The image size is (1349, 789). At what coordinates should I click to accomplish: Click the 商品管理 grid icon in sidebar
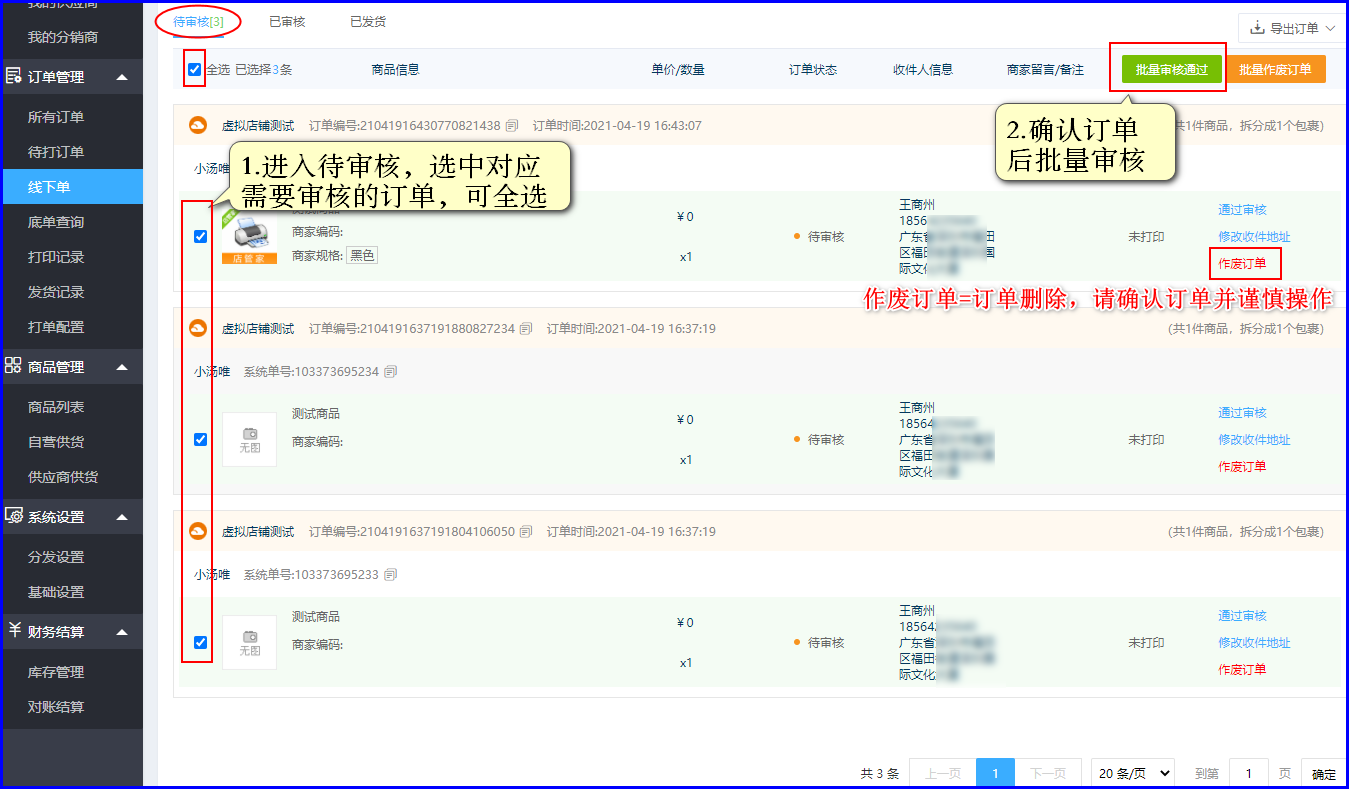click(x=14, y=367)
